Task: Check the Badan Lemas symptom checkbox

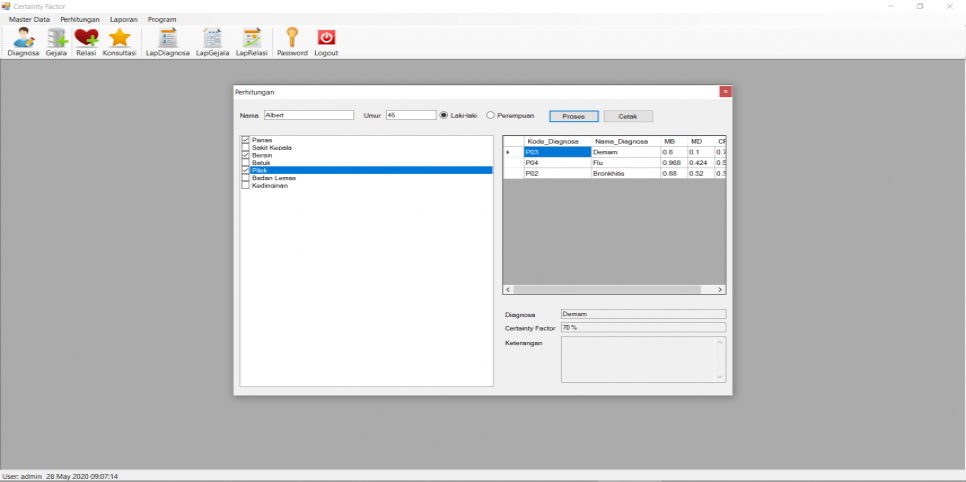Action: click(245, 178)
